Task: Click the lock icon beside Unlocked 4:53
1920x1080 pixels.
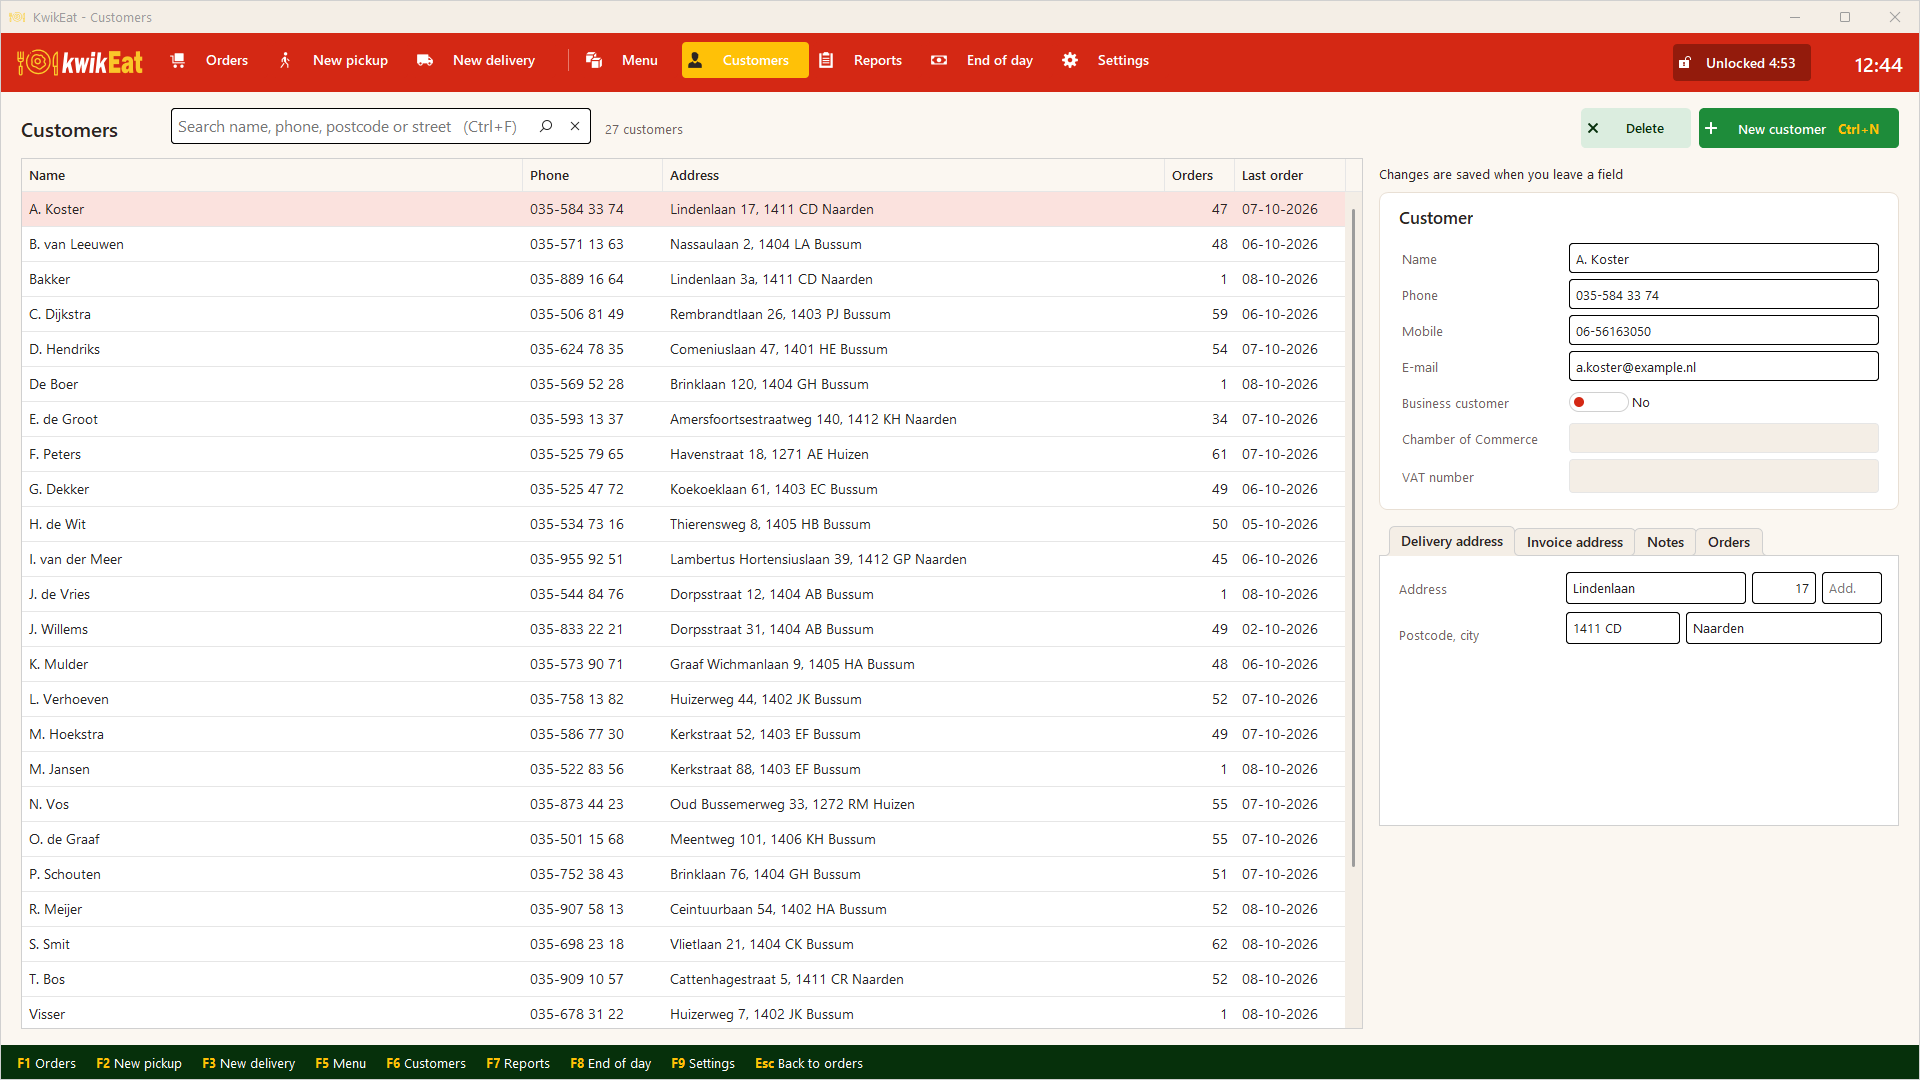Action: click(1685, 63)
